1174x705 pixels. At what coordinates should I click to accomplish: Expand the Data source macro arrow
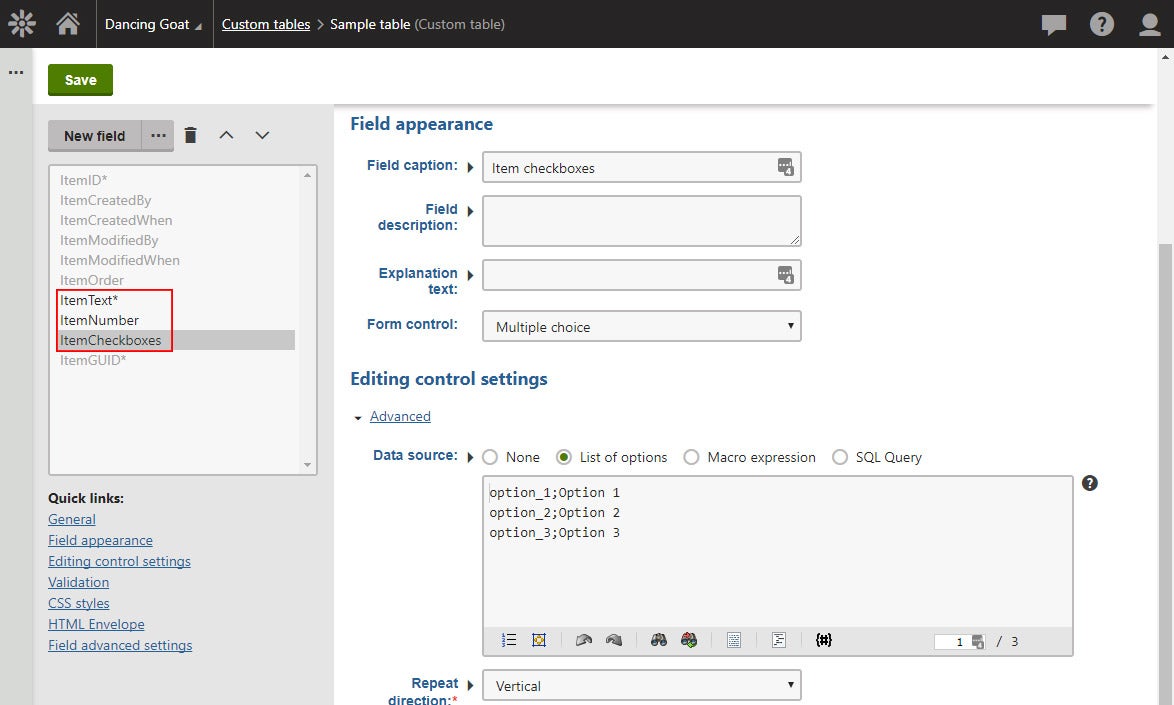[x=470, y=457]
